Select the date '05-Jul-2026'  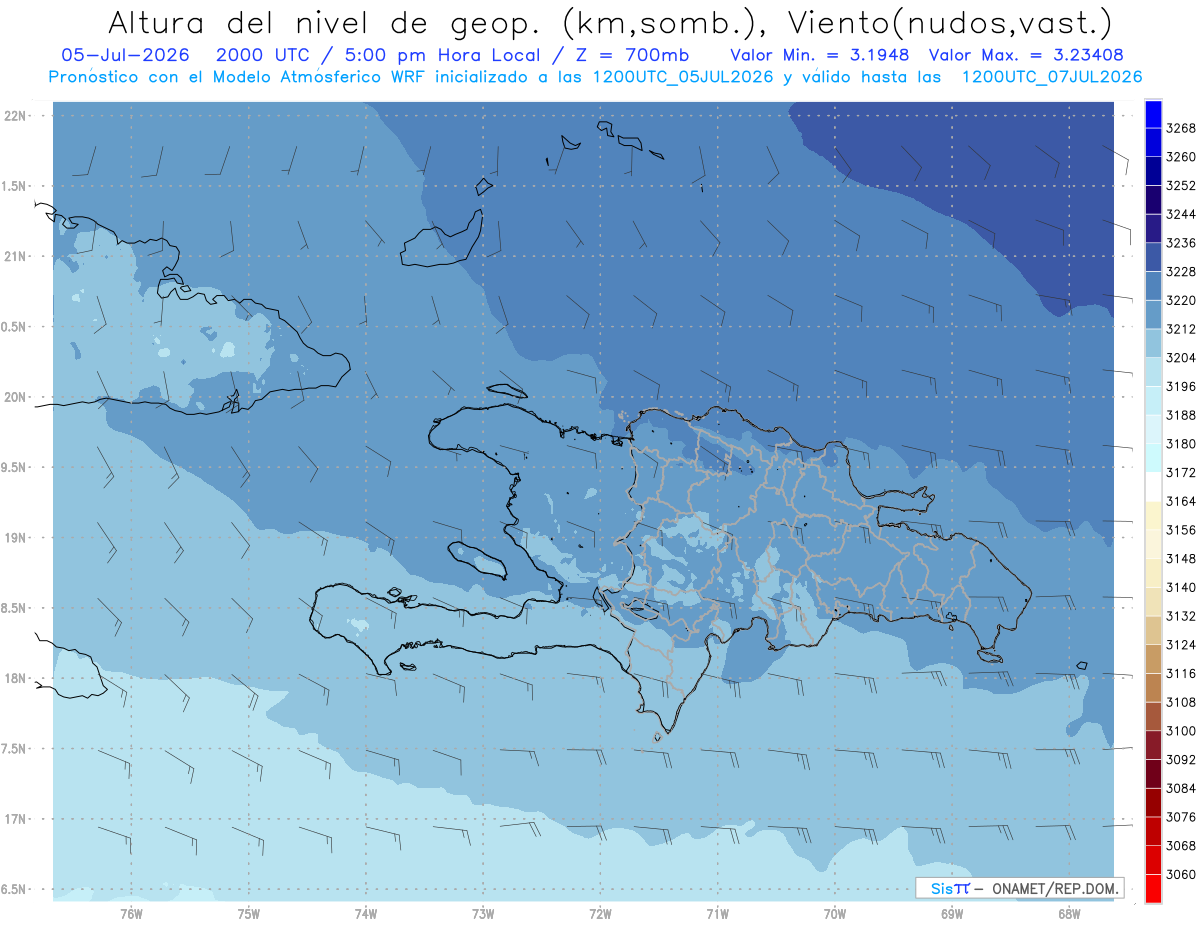click(x=125, y=55)
